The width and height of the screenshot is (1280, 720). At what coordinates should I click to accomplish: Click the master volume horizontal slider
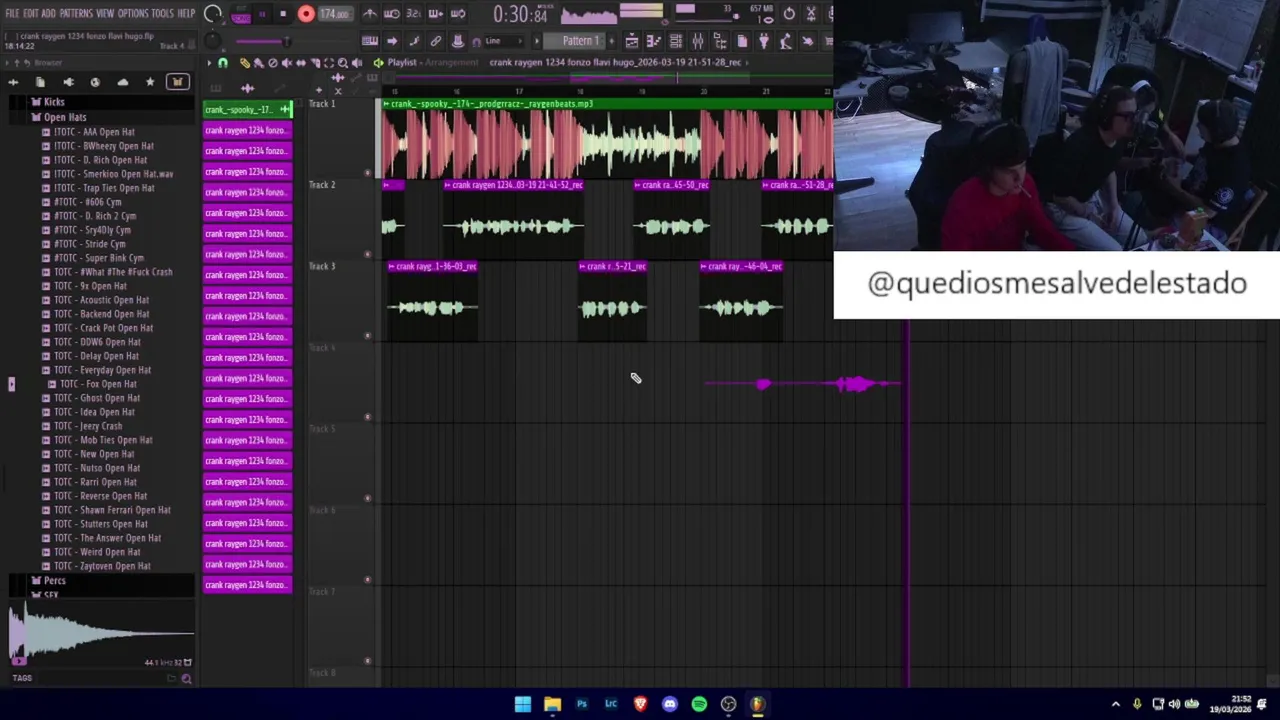tap(263, 41)
